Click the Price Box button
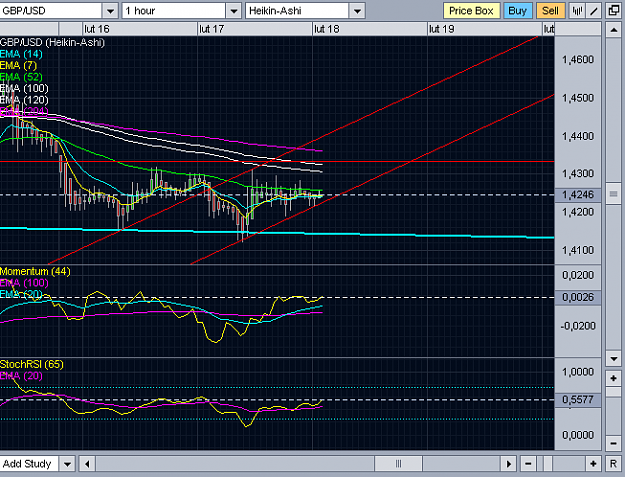Image resolution: width=625 pixels, height=477 pixels. pyautogui.click(x=471, y=11)
